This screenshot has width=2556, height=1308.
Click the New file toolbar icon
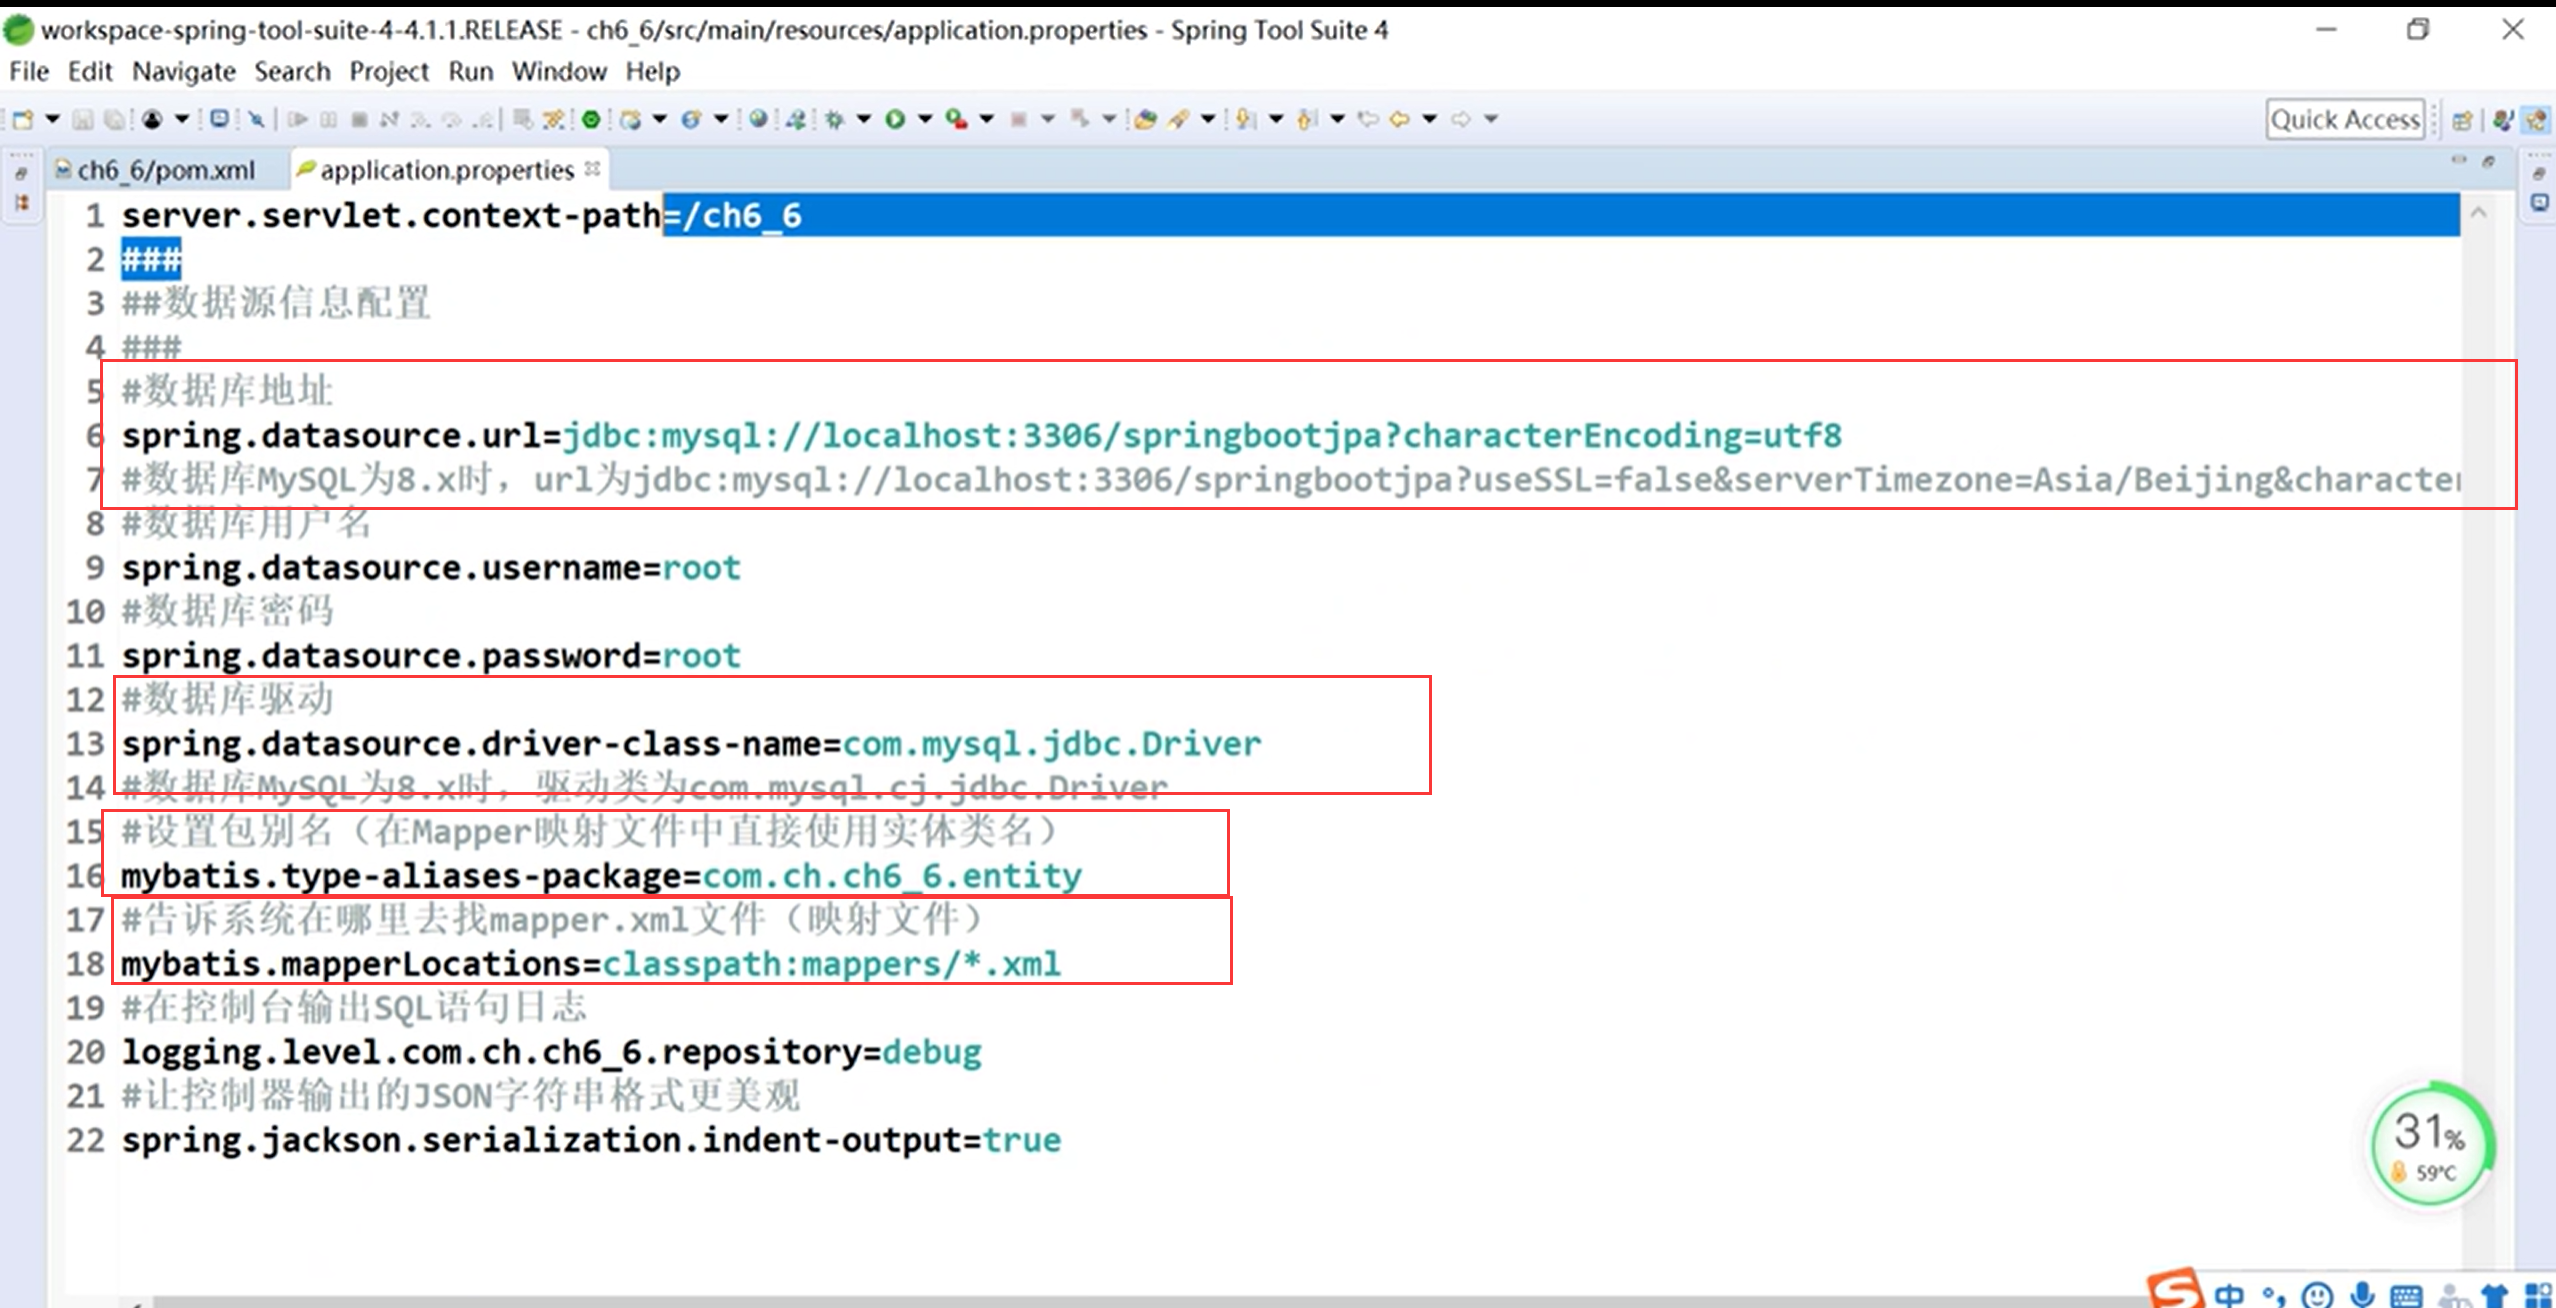coord(22,119)
